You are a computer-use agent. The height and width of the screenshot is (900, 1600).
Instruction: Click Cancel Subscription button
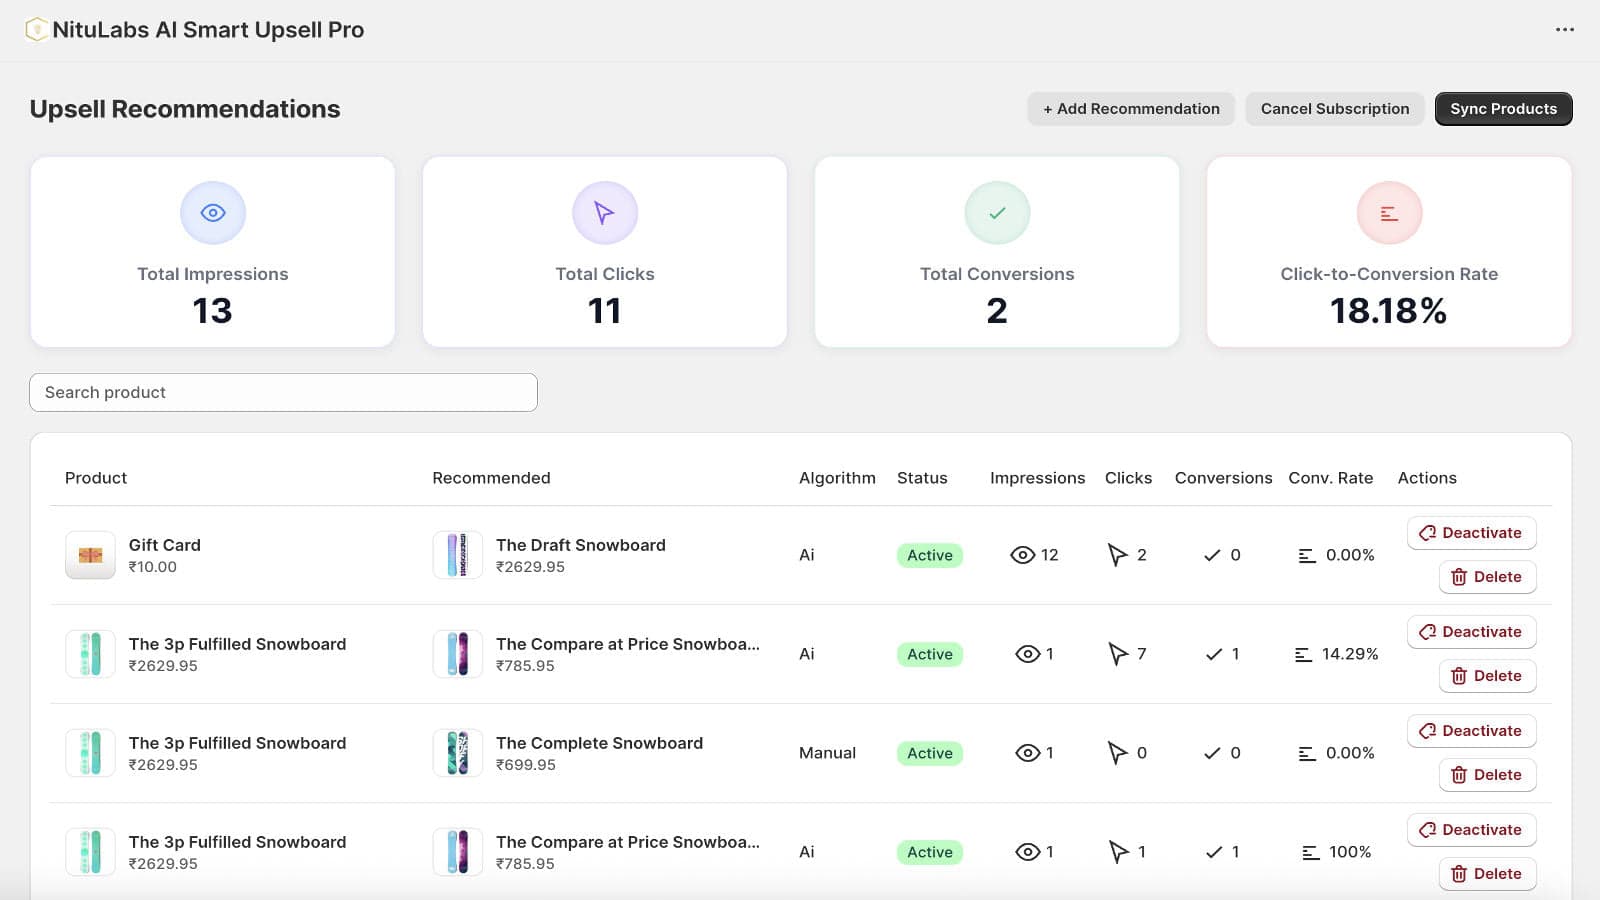(1335, 109)
